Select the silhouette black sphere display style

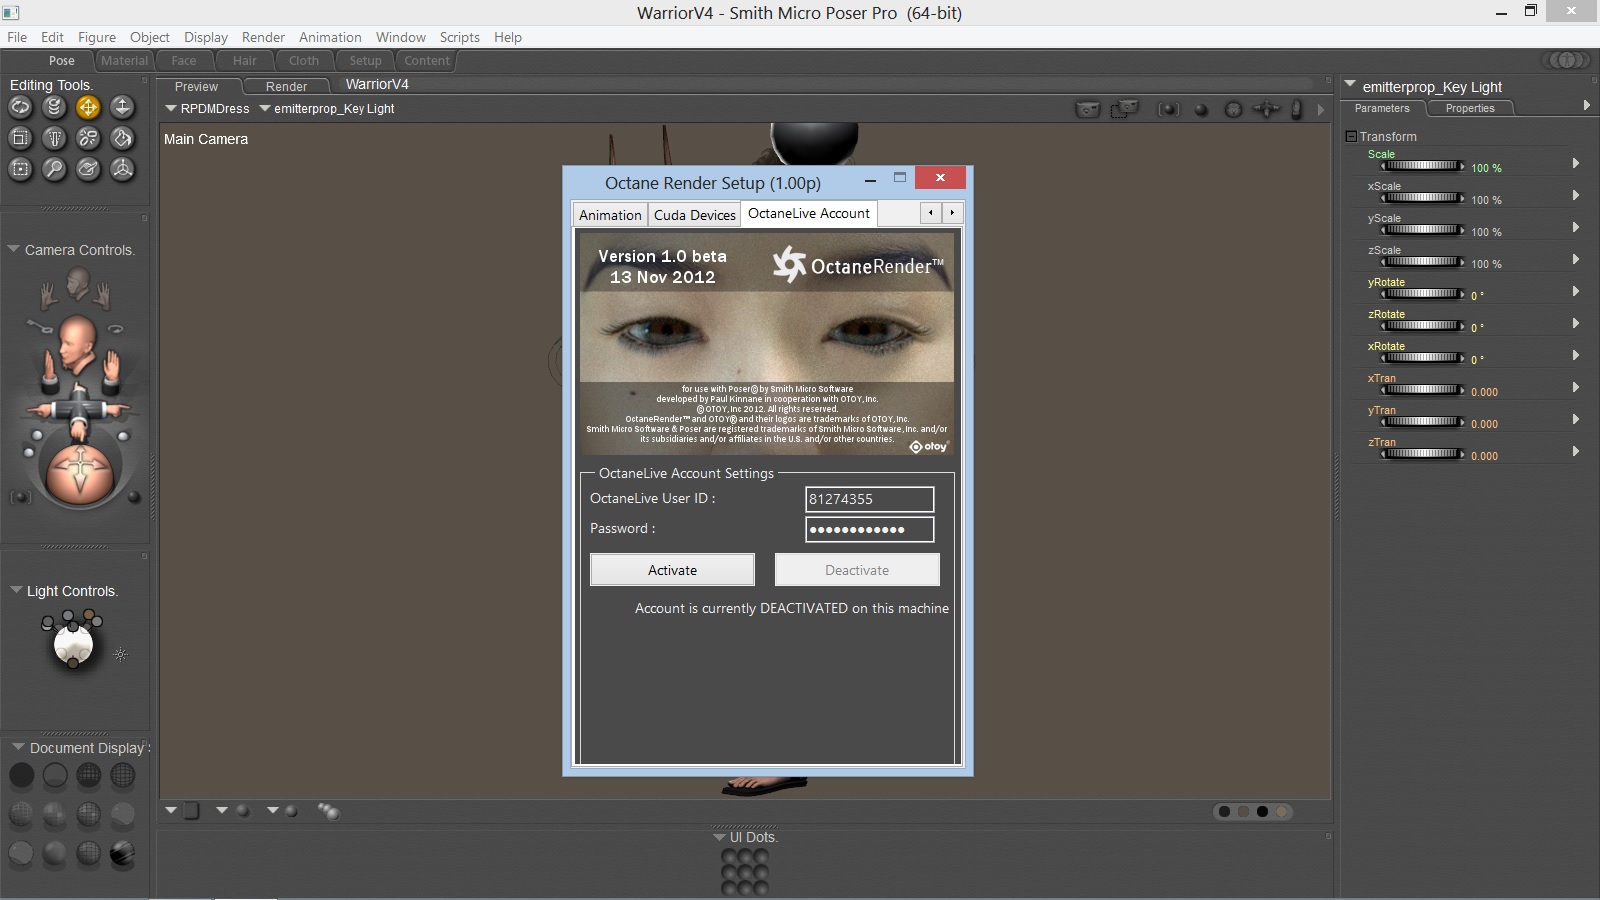[21, 775]
